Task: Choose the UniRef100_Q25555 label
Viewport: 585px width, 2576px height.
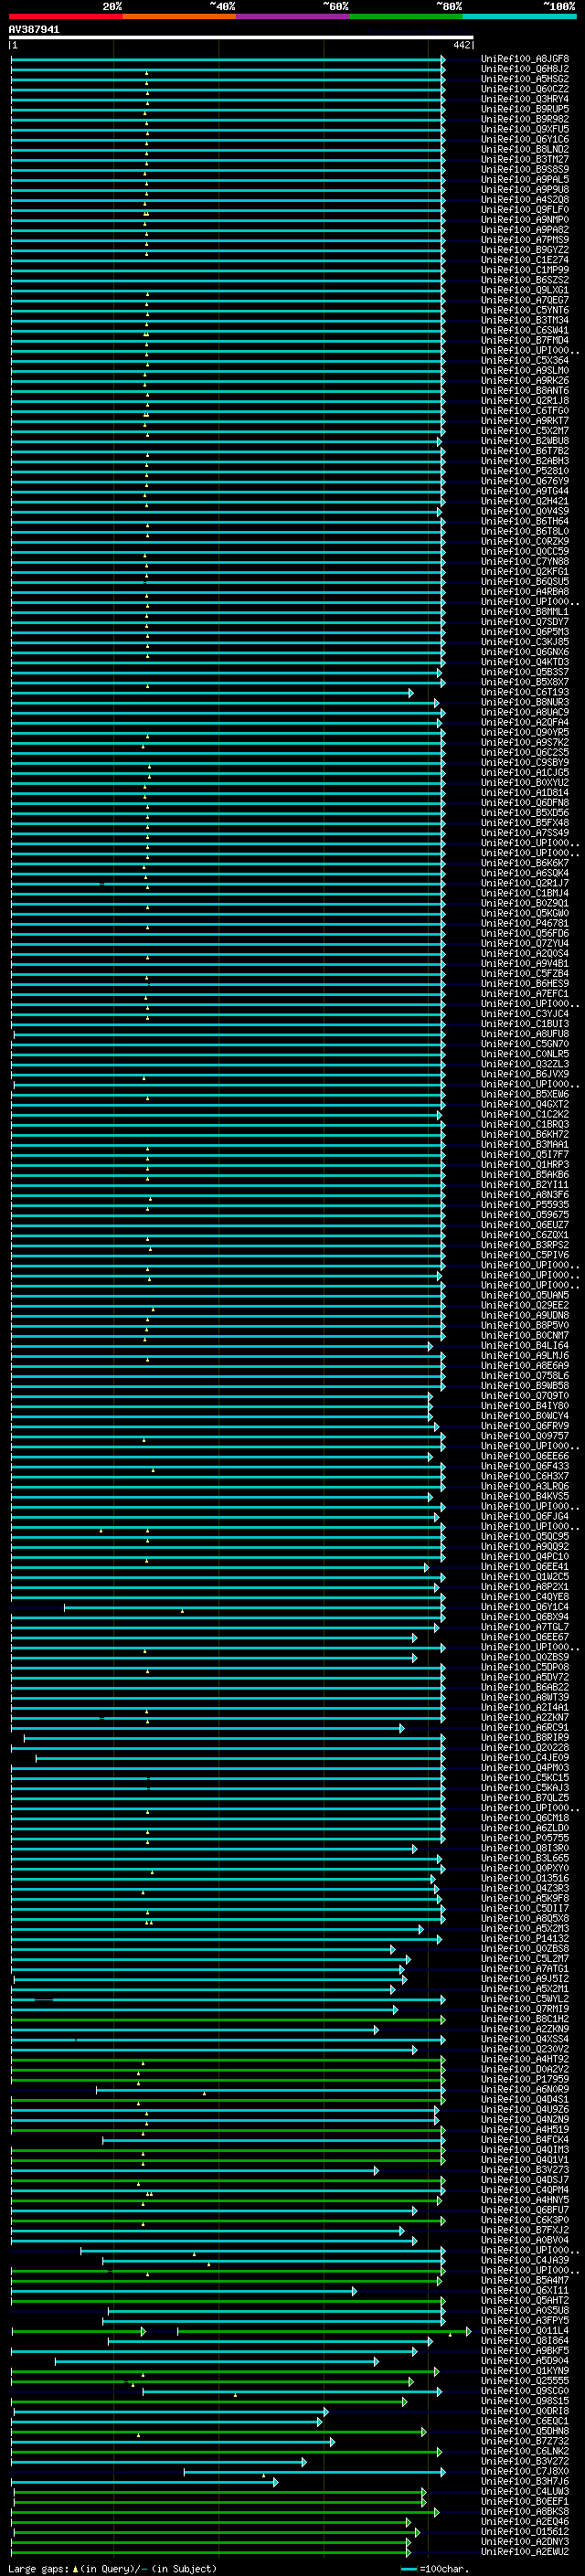Action: click(525, 2380)
